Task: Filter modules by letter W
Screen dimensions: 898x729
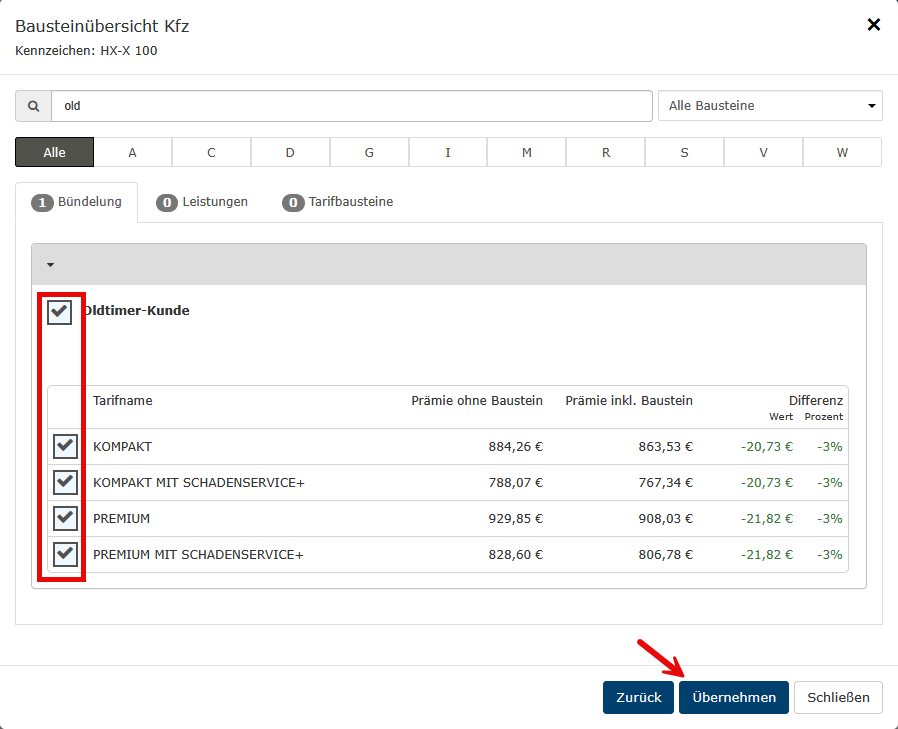Action: [842, 152]
